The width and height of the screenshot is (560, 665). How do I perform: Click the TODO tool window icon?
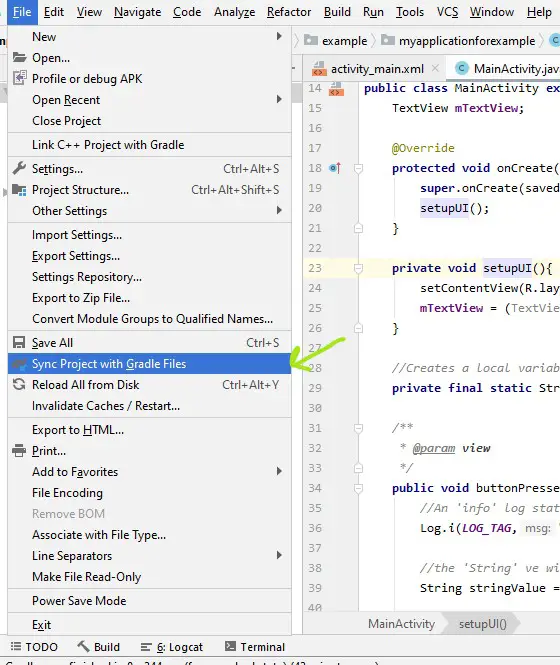16,646
